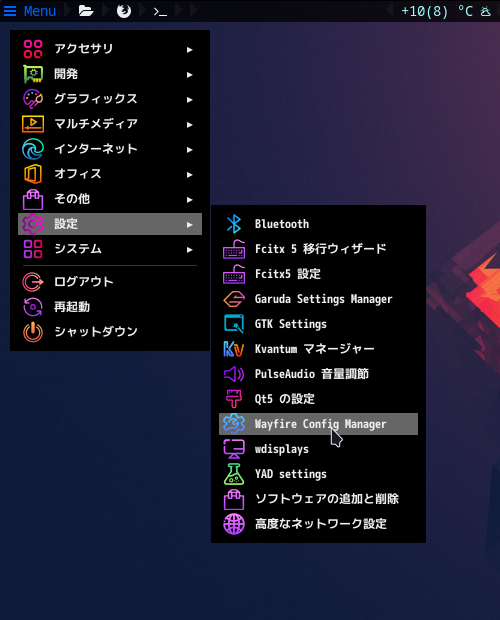
Task: Click the シャットダウン label
Action: 96,332
